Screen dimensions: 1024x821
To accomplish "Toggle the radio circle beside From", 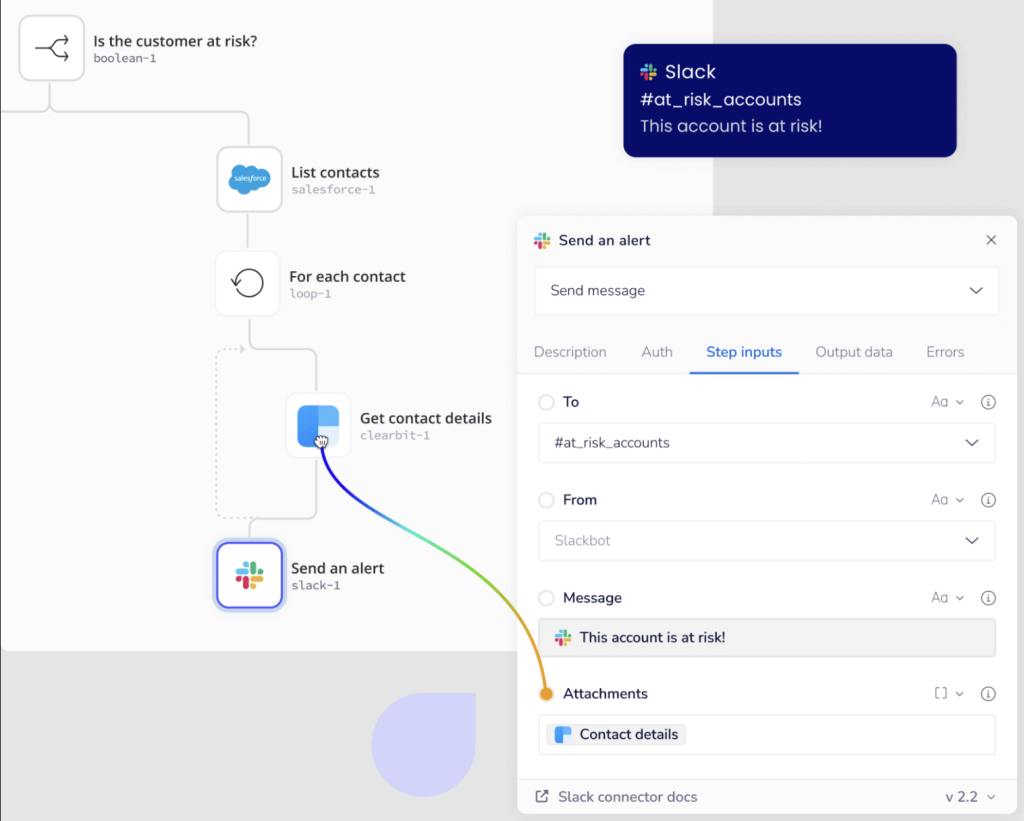I will (x=547, y=500).
